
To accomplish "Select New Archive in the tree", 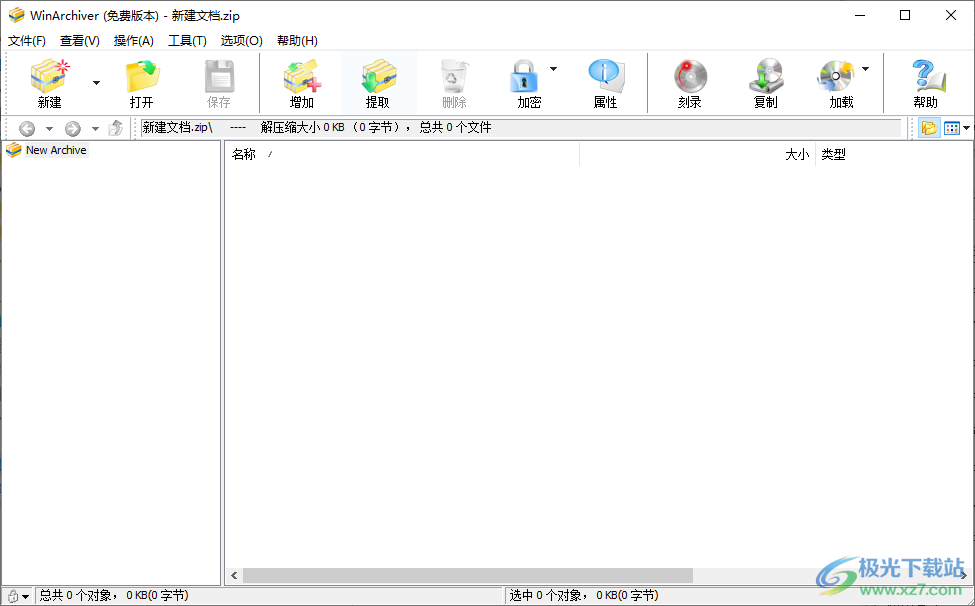I will (x=56, y=150).
